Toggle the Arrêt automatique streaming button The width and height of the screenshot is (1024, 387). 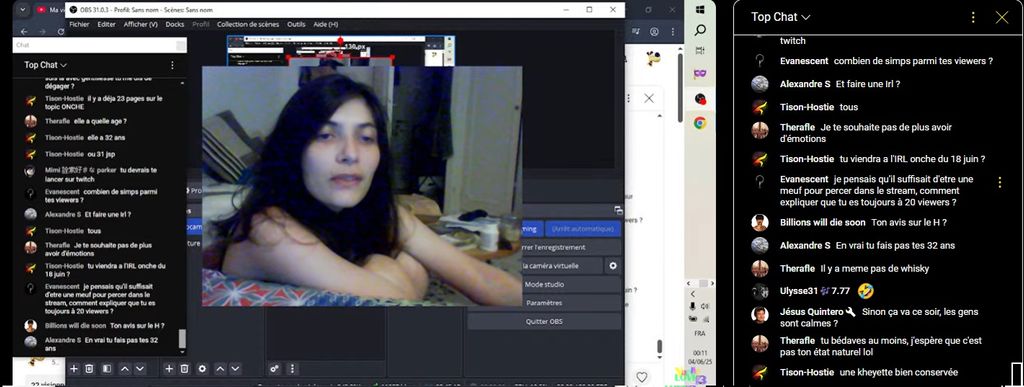point(583,229)
